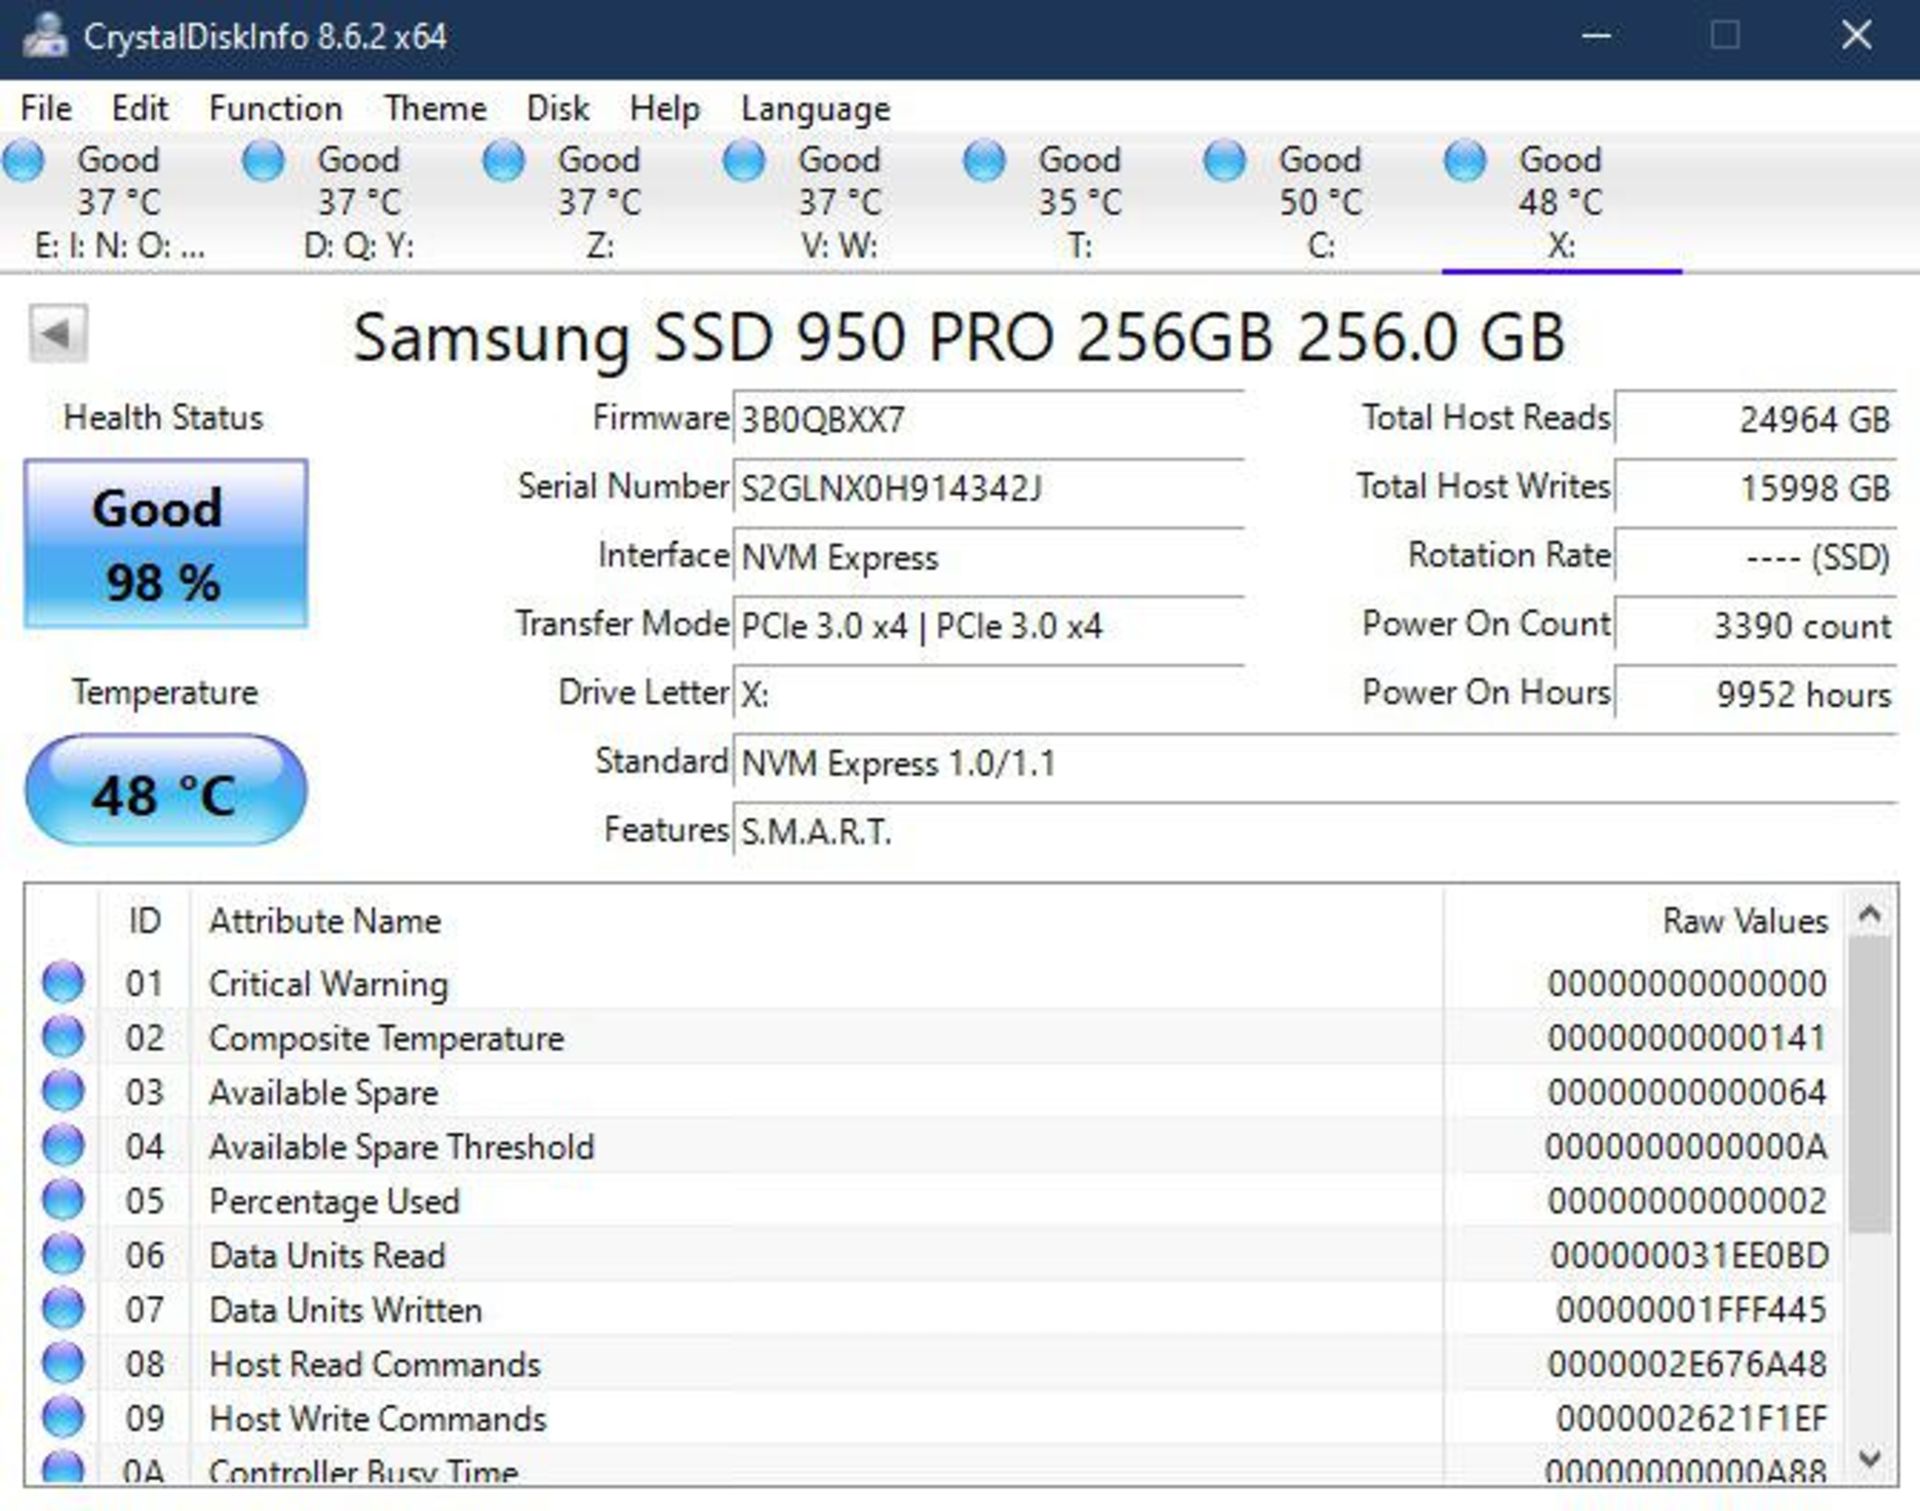Click Power On Hours value 9952 hours
This screenshot has height=1511, width=1920.
(x=1756, y=693)
